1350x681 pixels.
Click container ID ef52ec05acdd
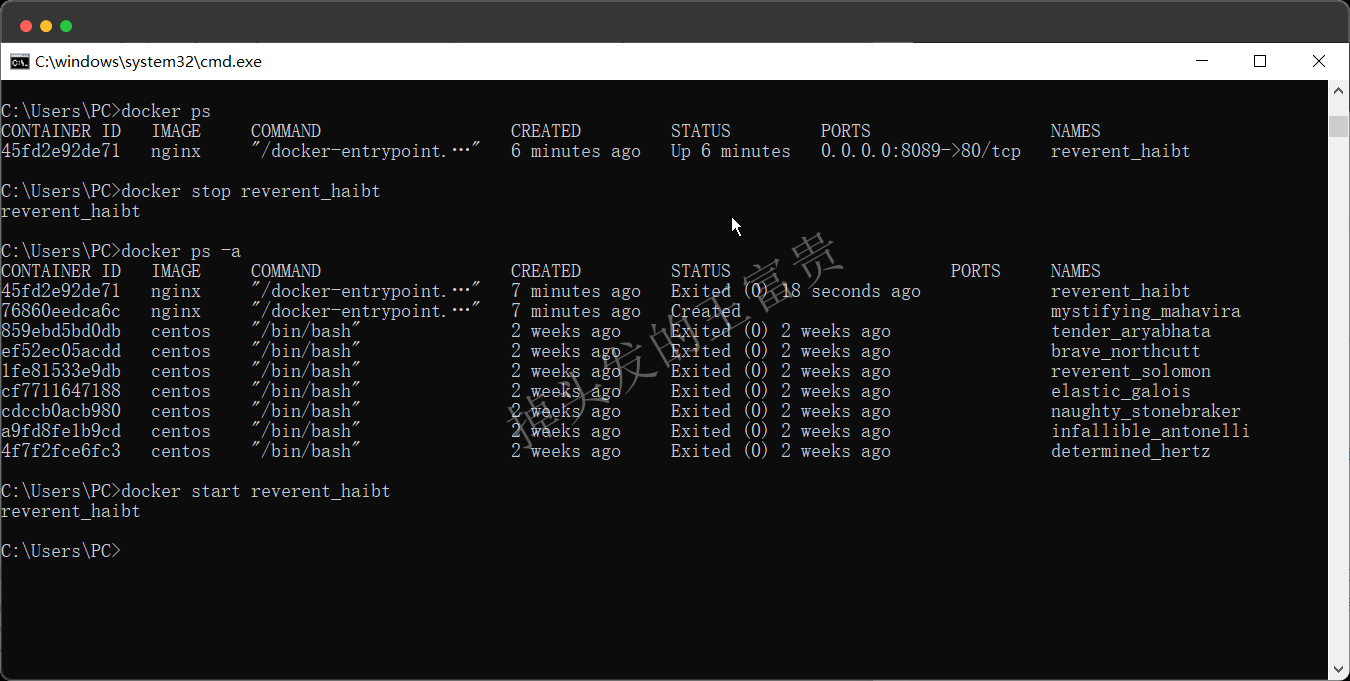click(x=61, y=351)
